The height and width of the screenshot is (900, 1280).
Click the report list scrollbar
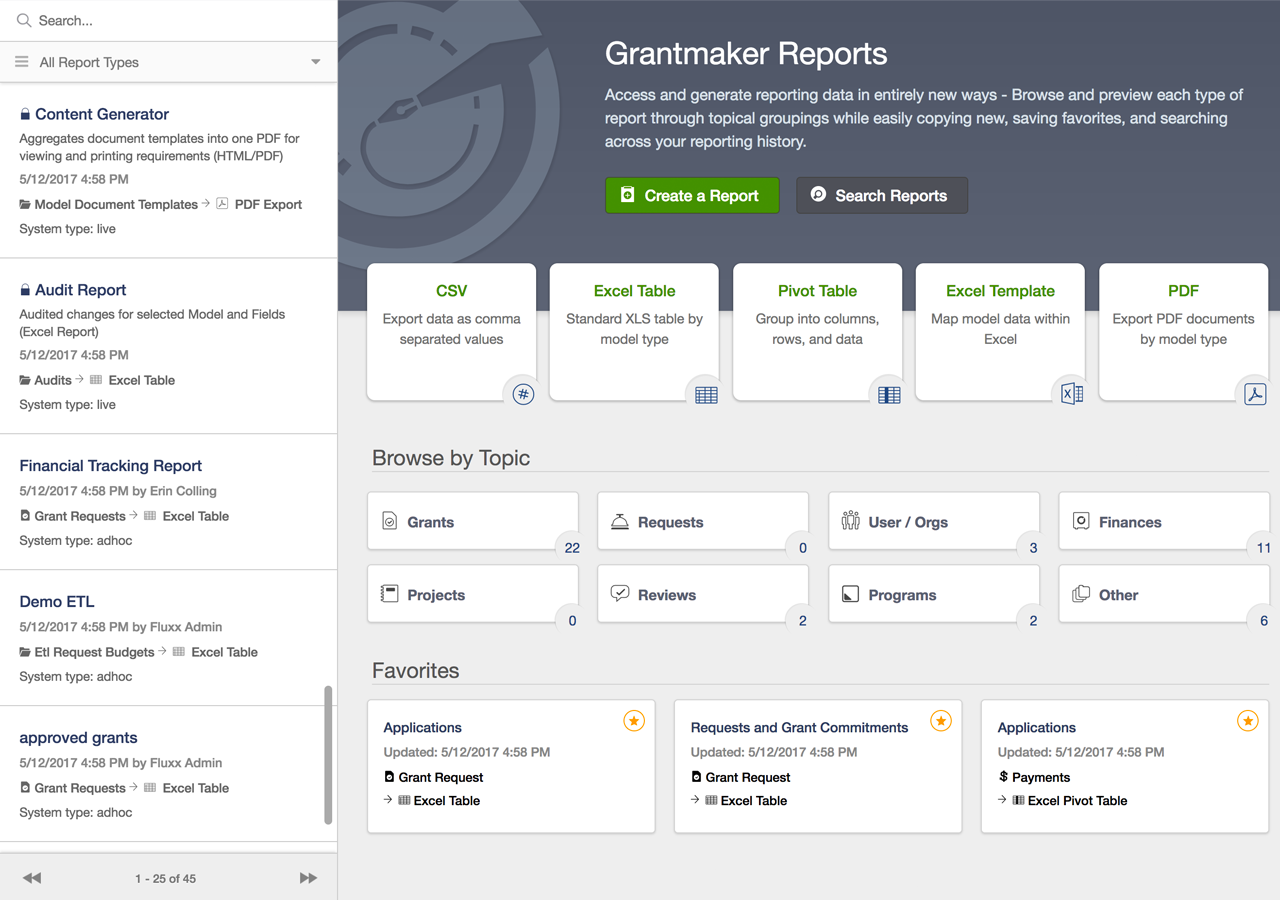click(328, 755)
